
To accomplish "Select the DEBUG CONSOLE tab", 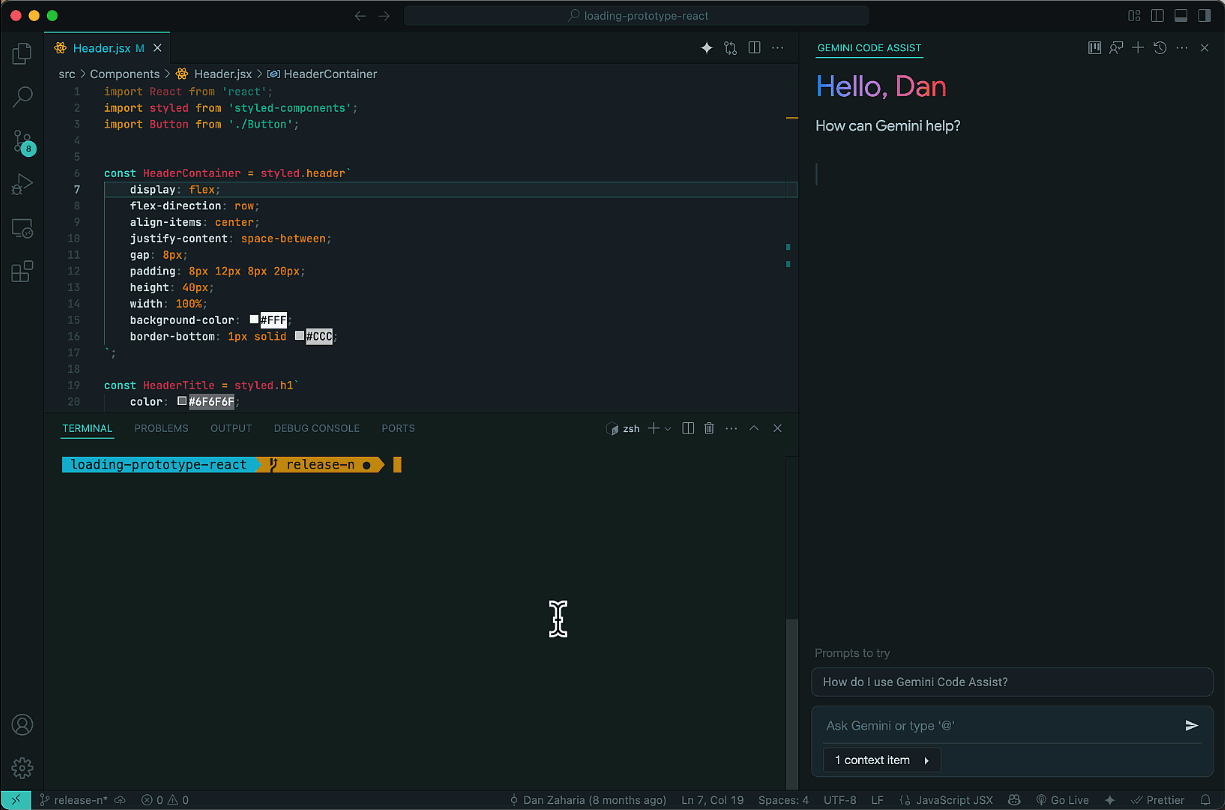I will tap(316, 428).
